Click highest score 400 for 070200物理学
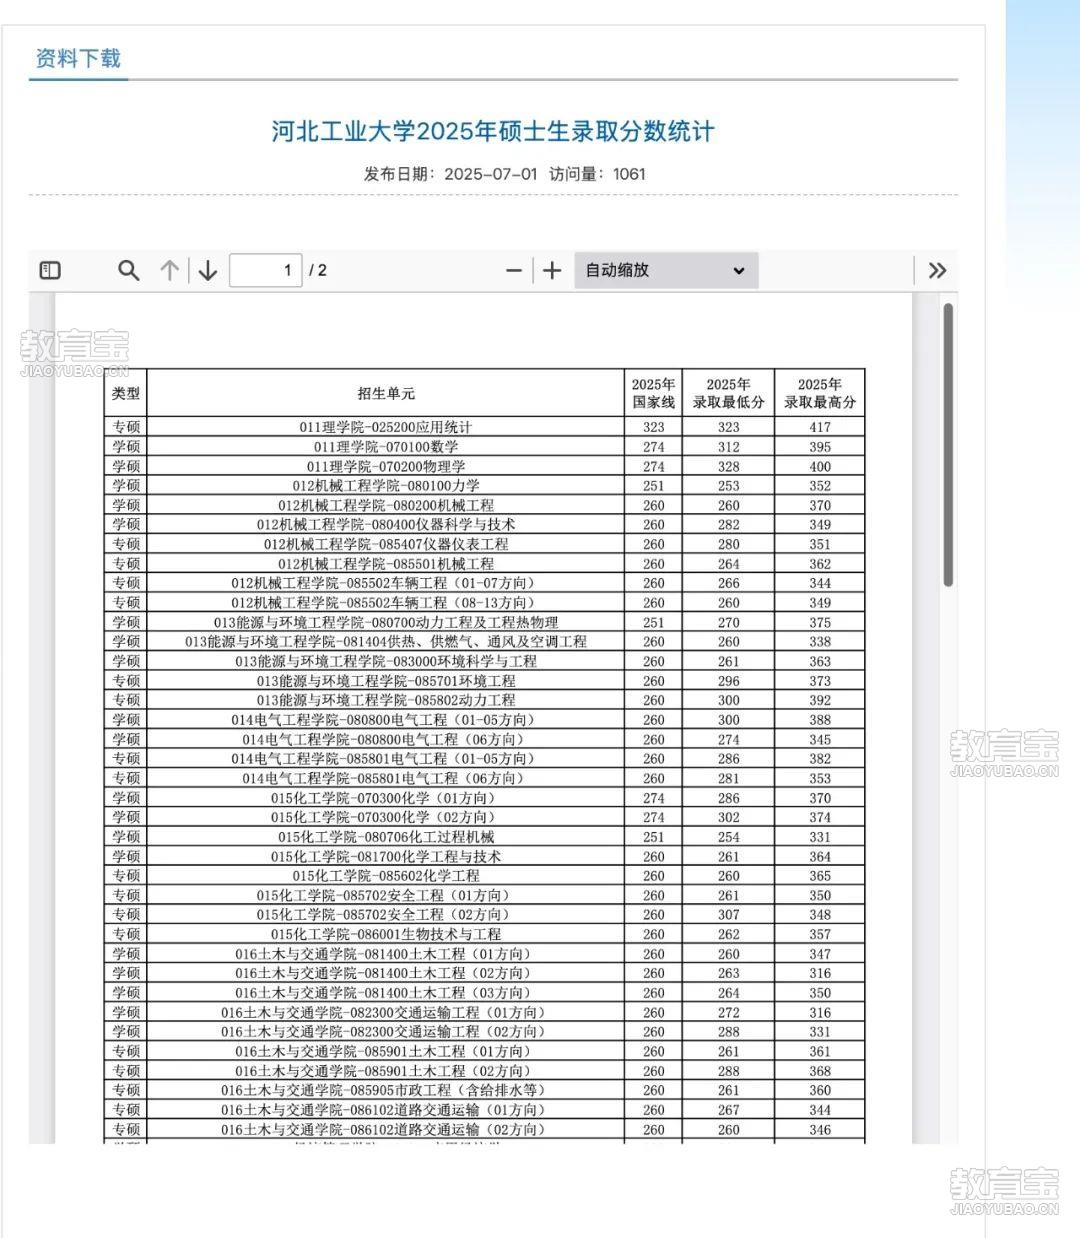Screen dimensions: 1080x1238 tap(820, 466)
